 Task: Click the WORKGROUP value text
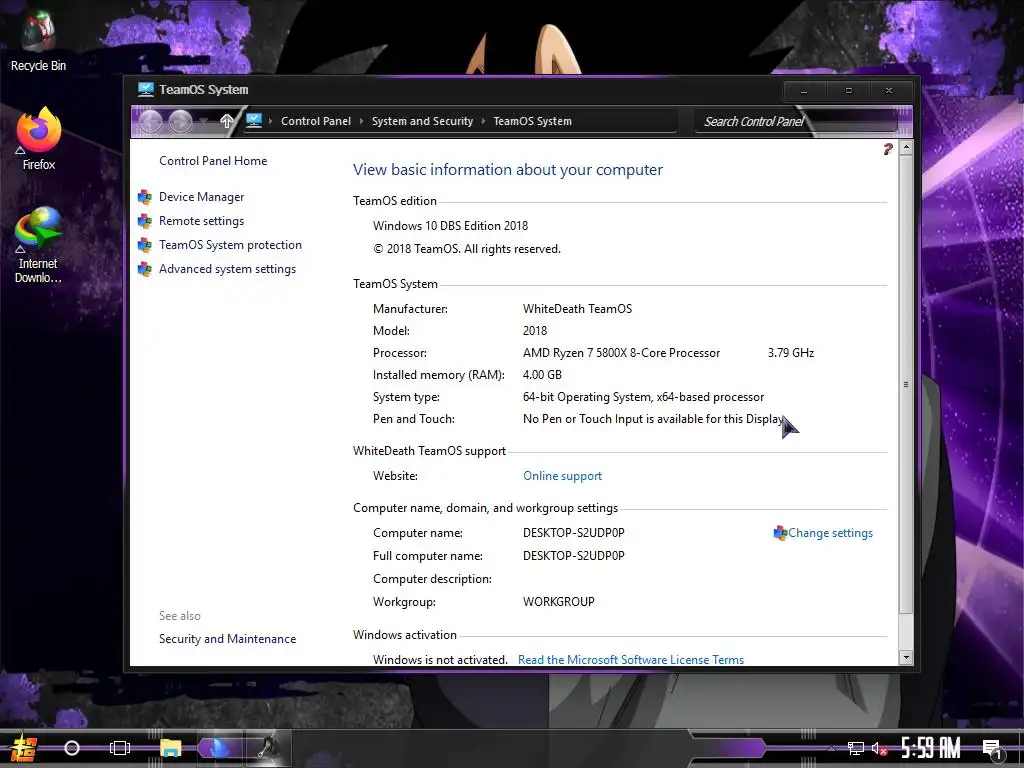558,602
